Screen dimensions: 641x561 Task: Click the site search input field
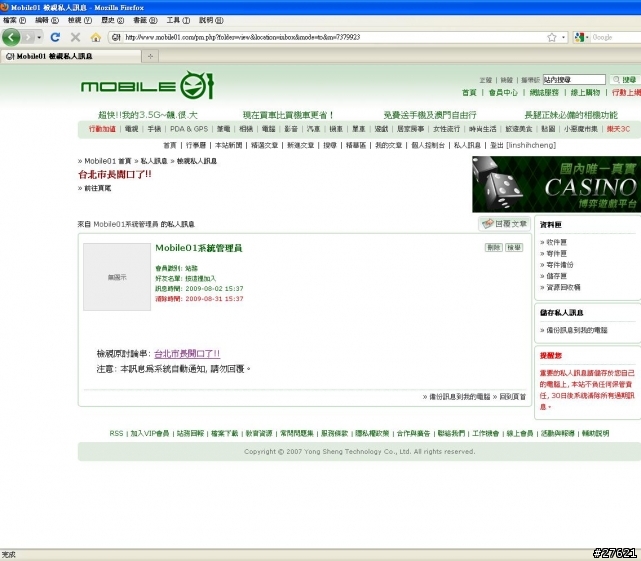click(x=574, y=79)
